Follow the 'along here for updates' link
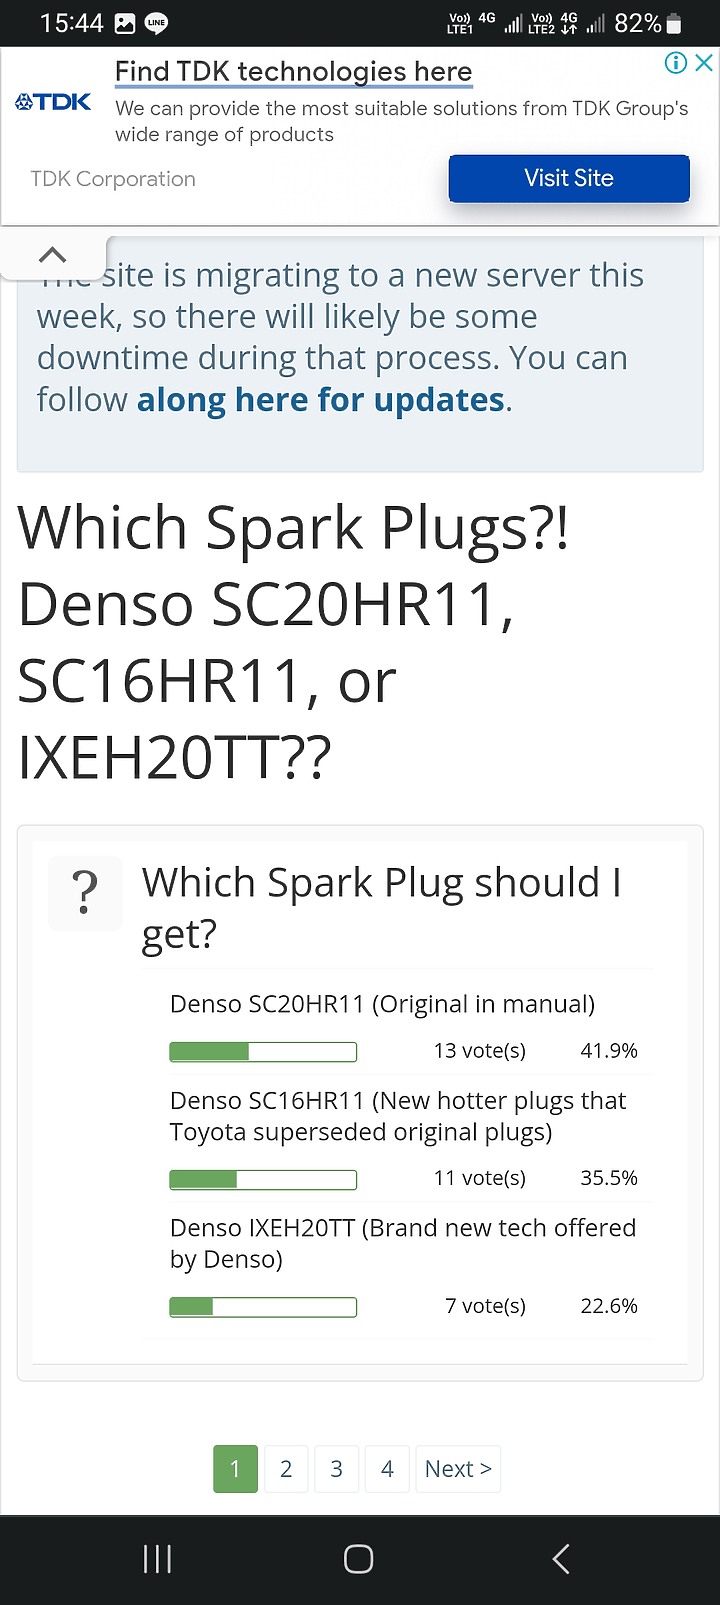This screenshot has height=1605, width=720. tap(321, 400)
